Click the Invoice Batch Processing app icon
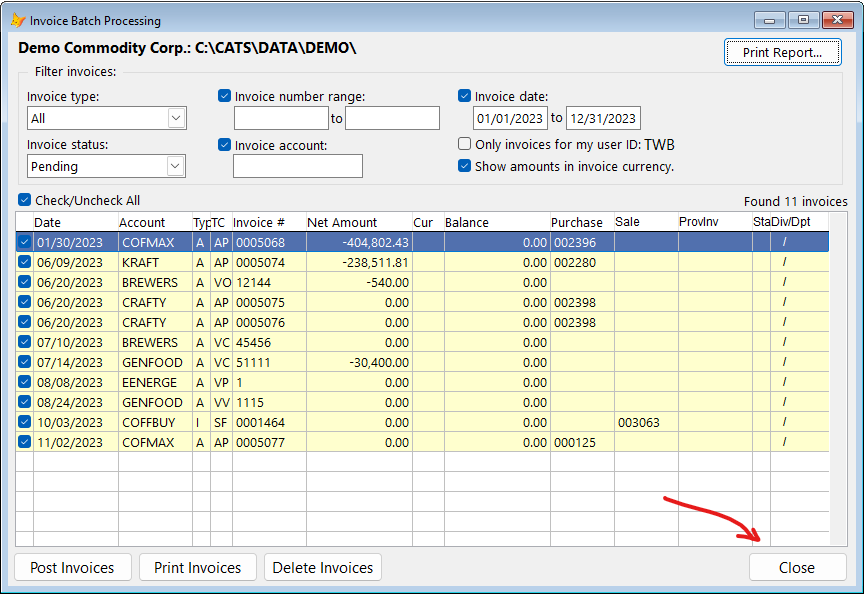This screenshot has height=594, width=865. pos(18,20)
